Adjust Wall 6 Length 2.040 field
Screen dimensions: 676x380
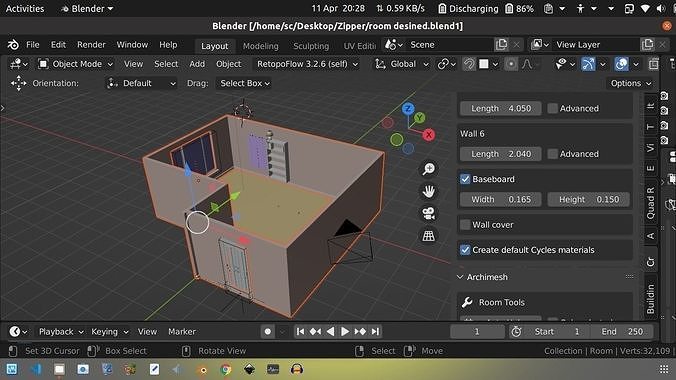pyautogui.click(x=500, y=154)
